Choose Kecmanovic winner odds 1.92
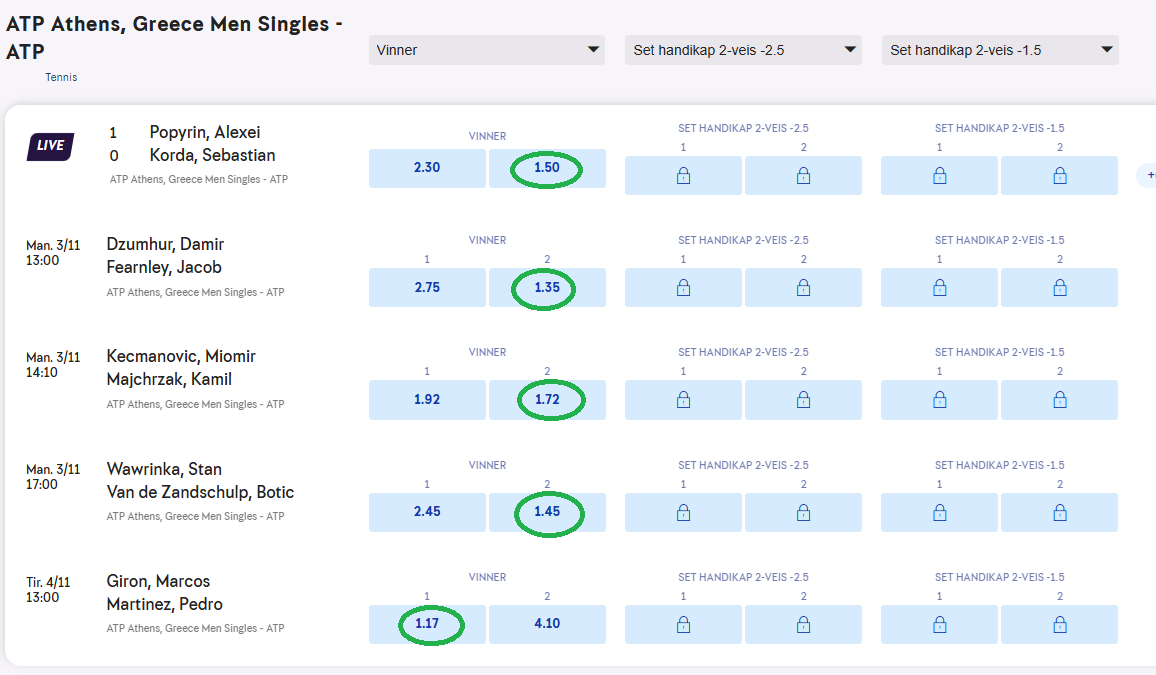Image resolution: width=1156 pixels, height=675 pixels. point(427,400)
